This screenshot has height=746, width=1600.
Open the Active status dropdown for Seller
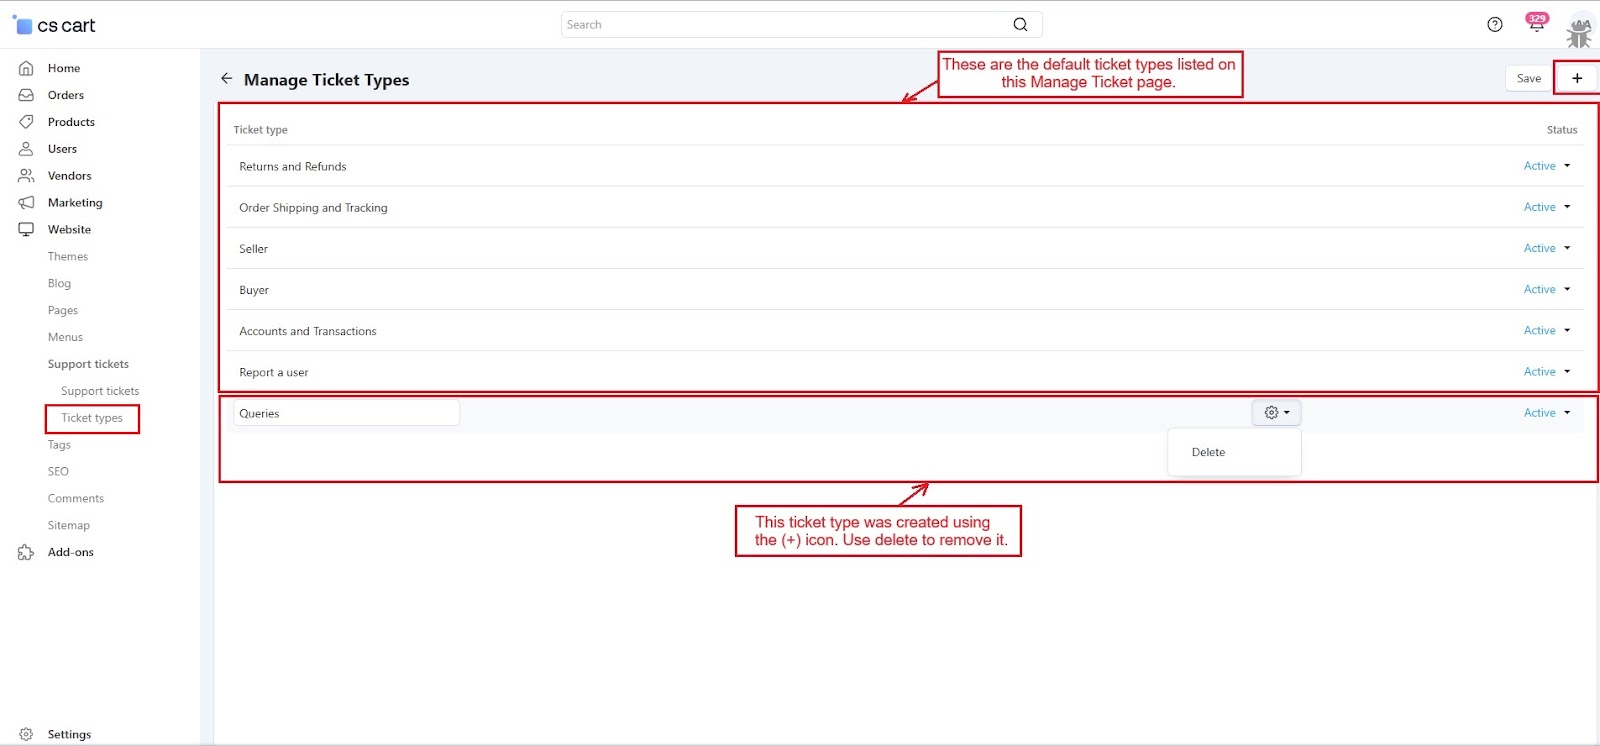1546,248
